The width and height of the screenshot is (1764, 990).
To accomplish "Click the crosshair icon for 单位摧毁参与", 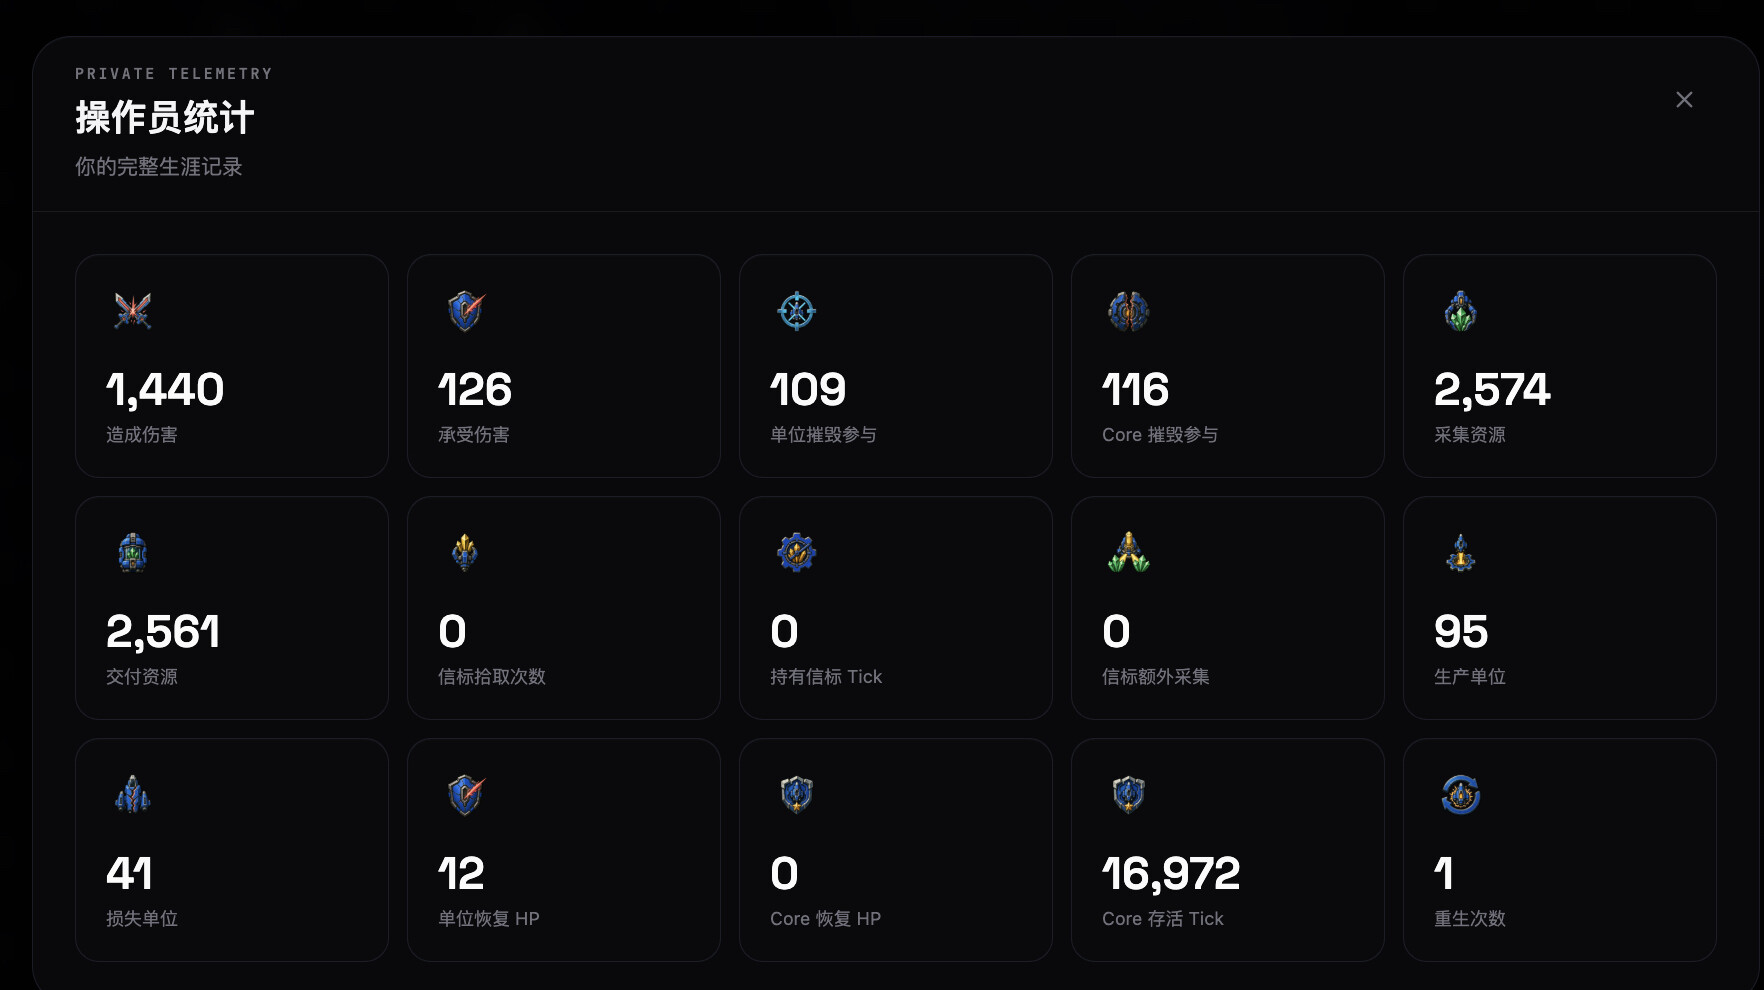I will pyautogui.click(x=796, y=311).
